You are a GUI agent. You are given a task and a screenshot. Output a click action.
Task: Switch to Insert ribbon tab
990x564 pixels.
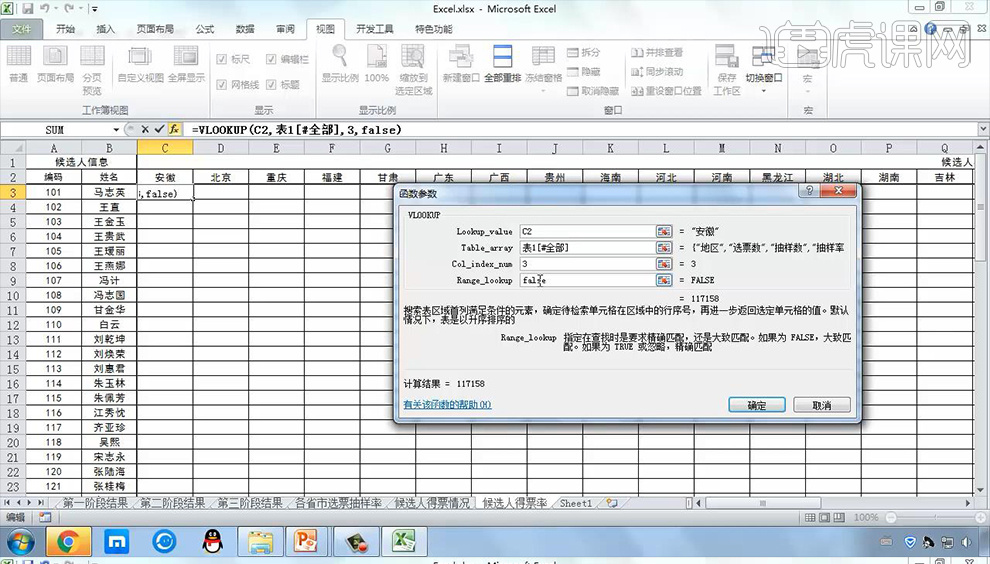pos(105,29)
